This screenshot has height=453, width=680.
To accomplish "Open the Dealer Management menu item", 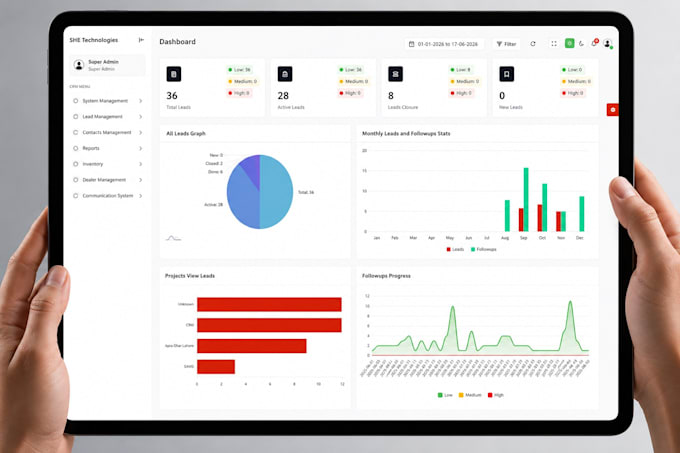I will (x=108, y=179).
